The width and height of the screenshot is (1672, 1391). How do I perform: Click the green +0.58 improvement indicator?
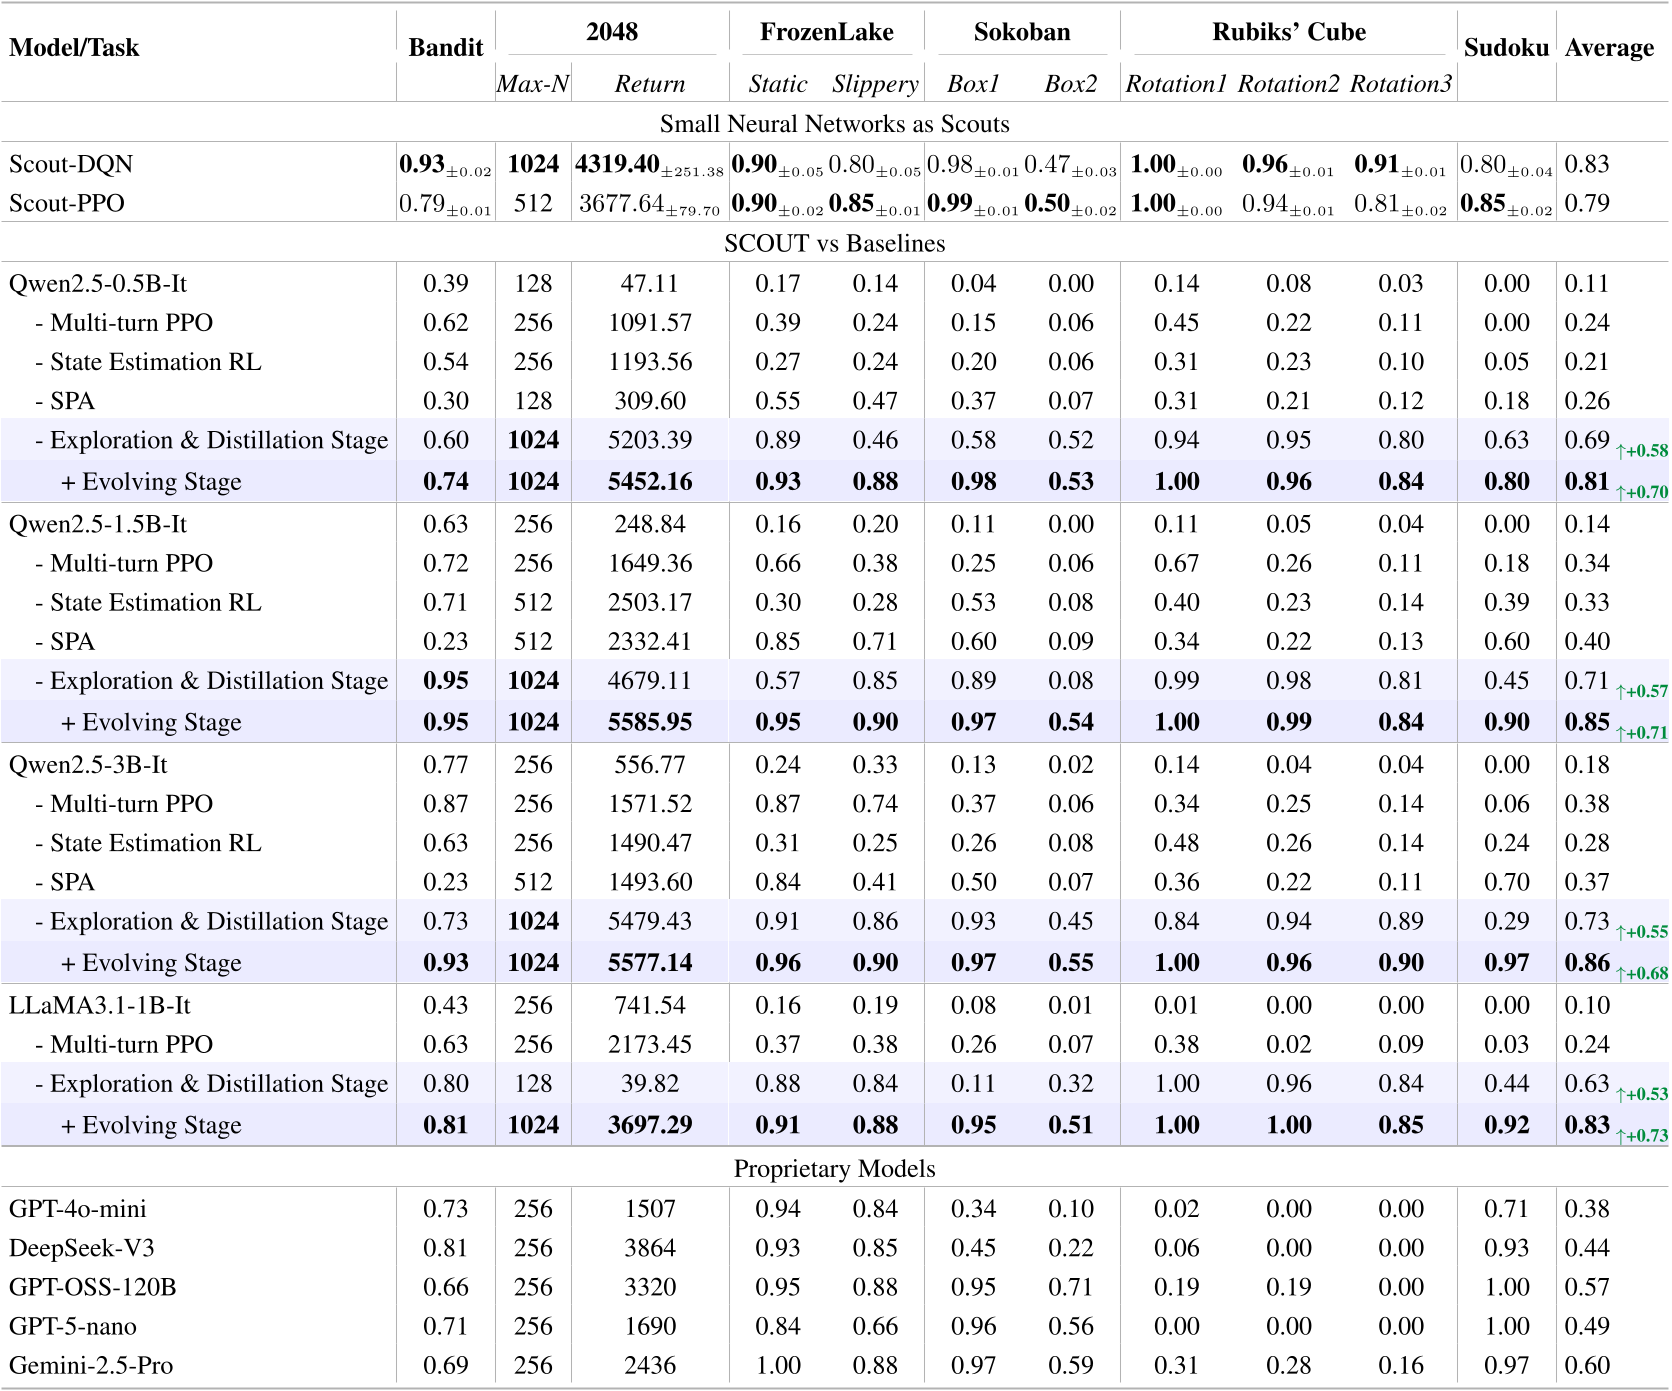click(1642, 451)
